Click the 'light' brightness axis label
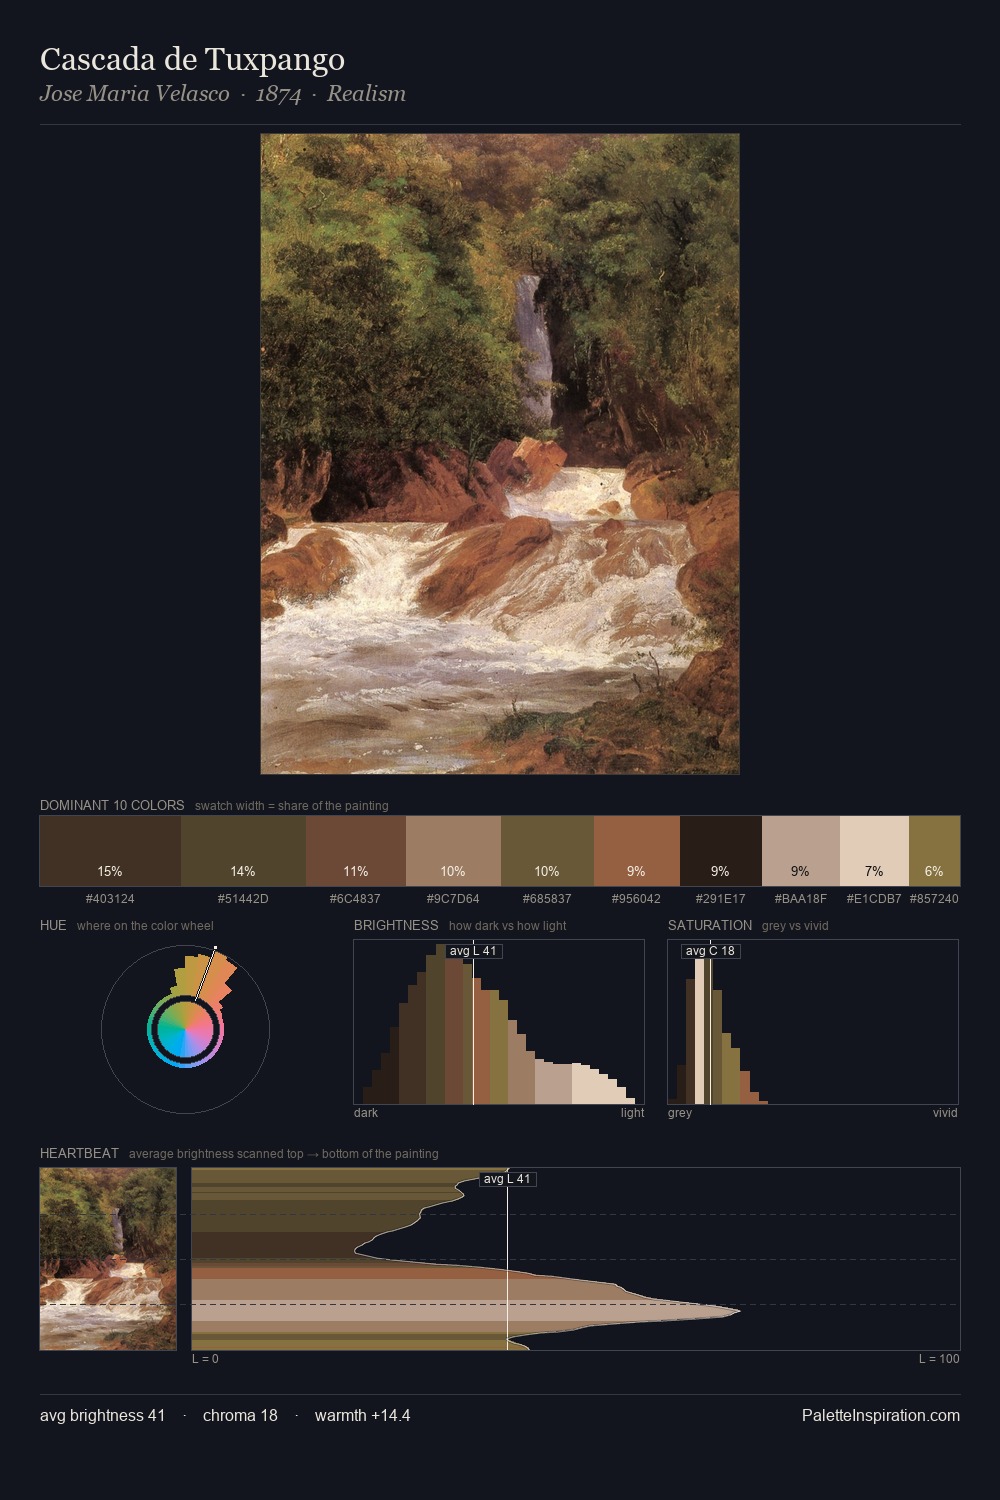The image size is (1000, 1500). [632, 1113]
